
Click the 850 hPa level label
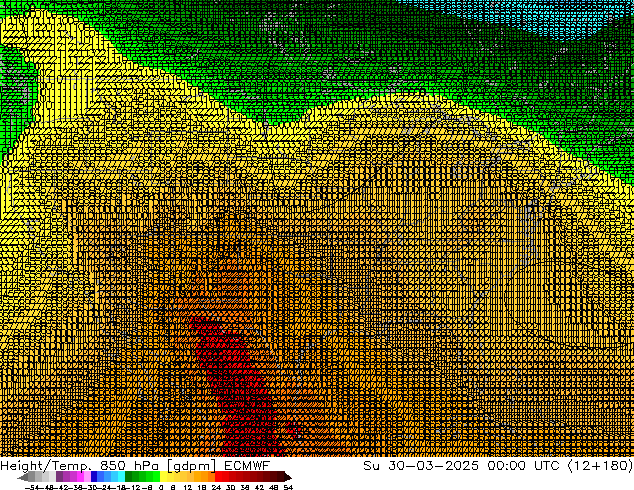(129, 466)
